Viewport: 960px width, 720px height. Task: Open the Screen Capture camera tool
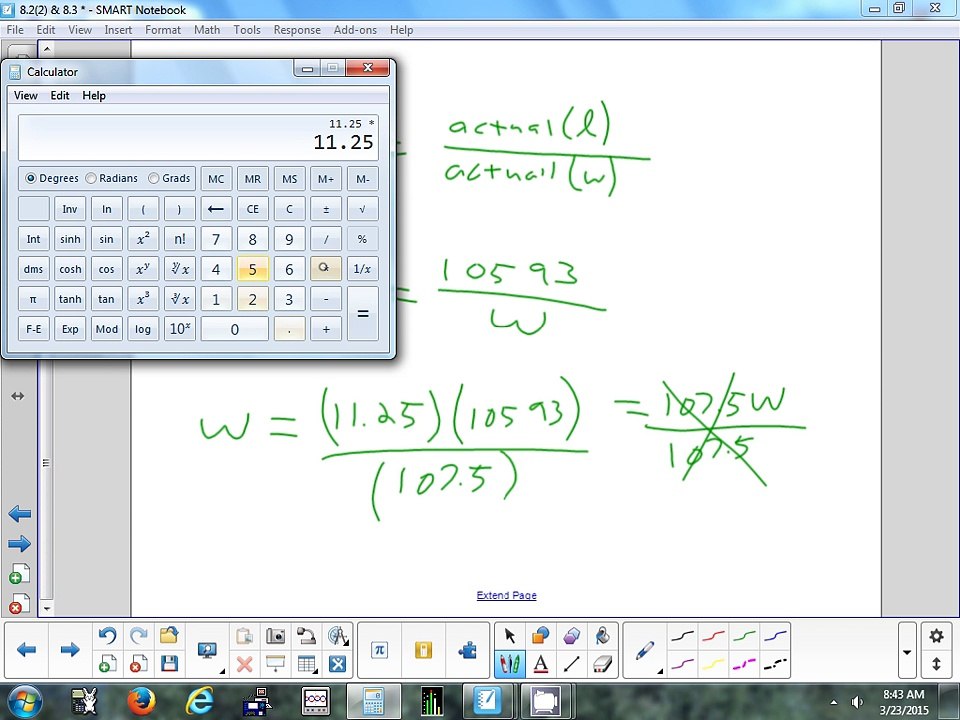pos(276,636)
